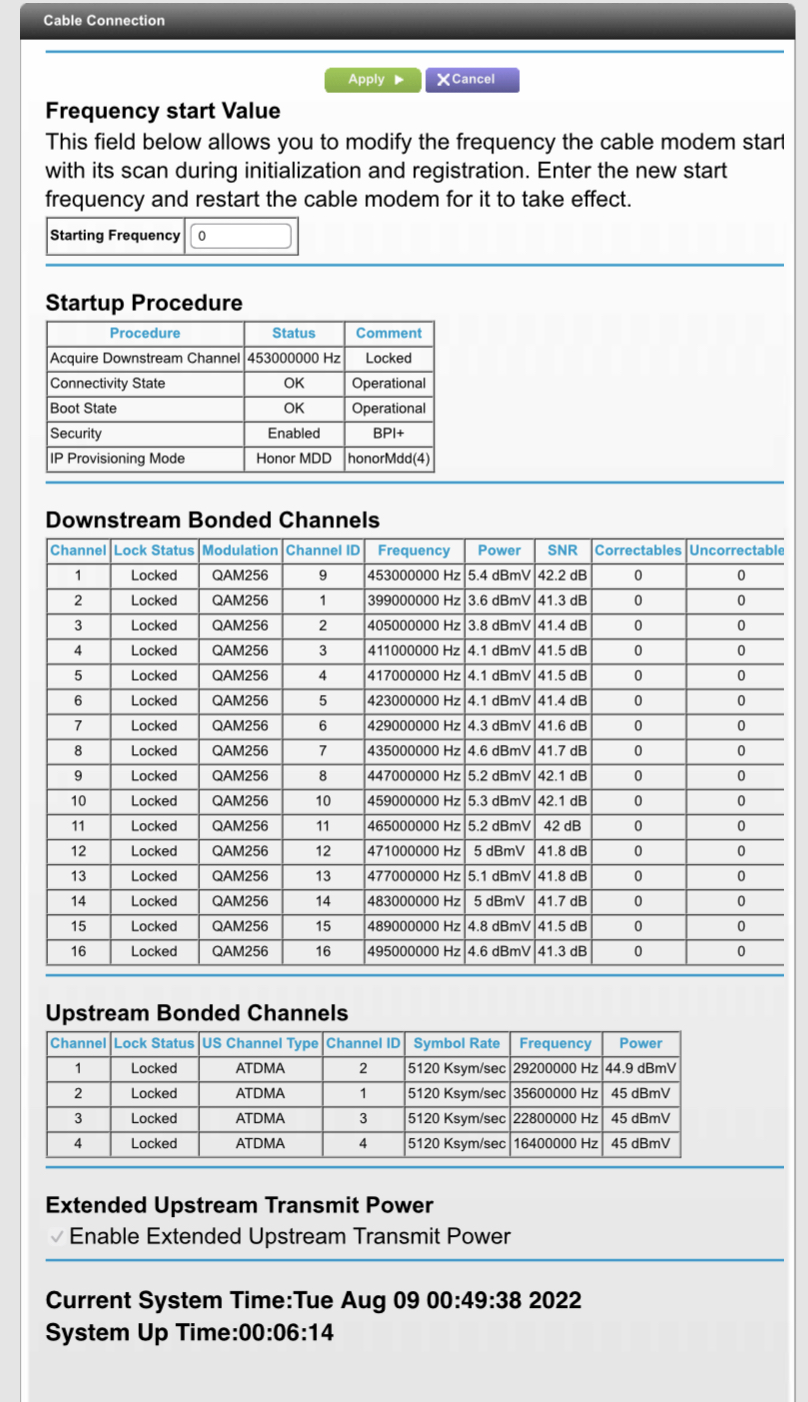Select the 16400000 Hz upstream frequency cell
This screenshot has width=808, height=1402.
(555, 1143)
